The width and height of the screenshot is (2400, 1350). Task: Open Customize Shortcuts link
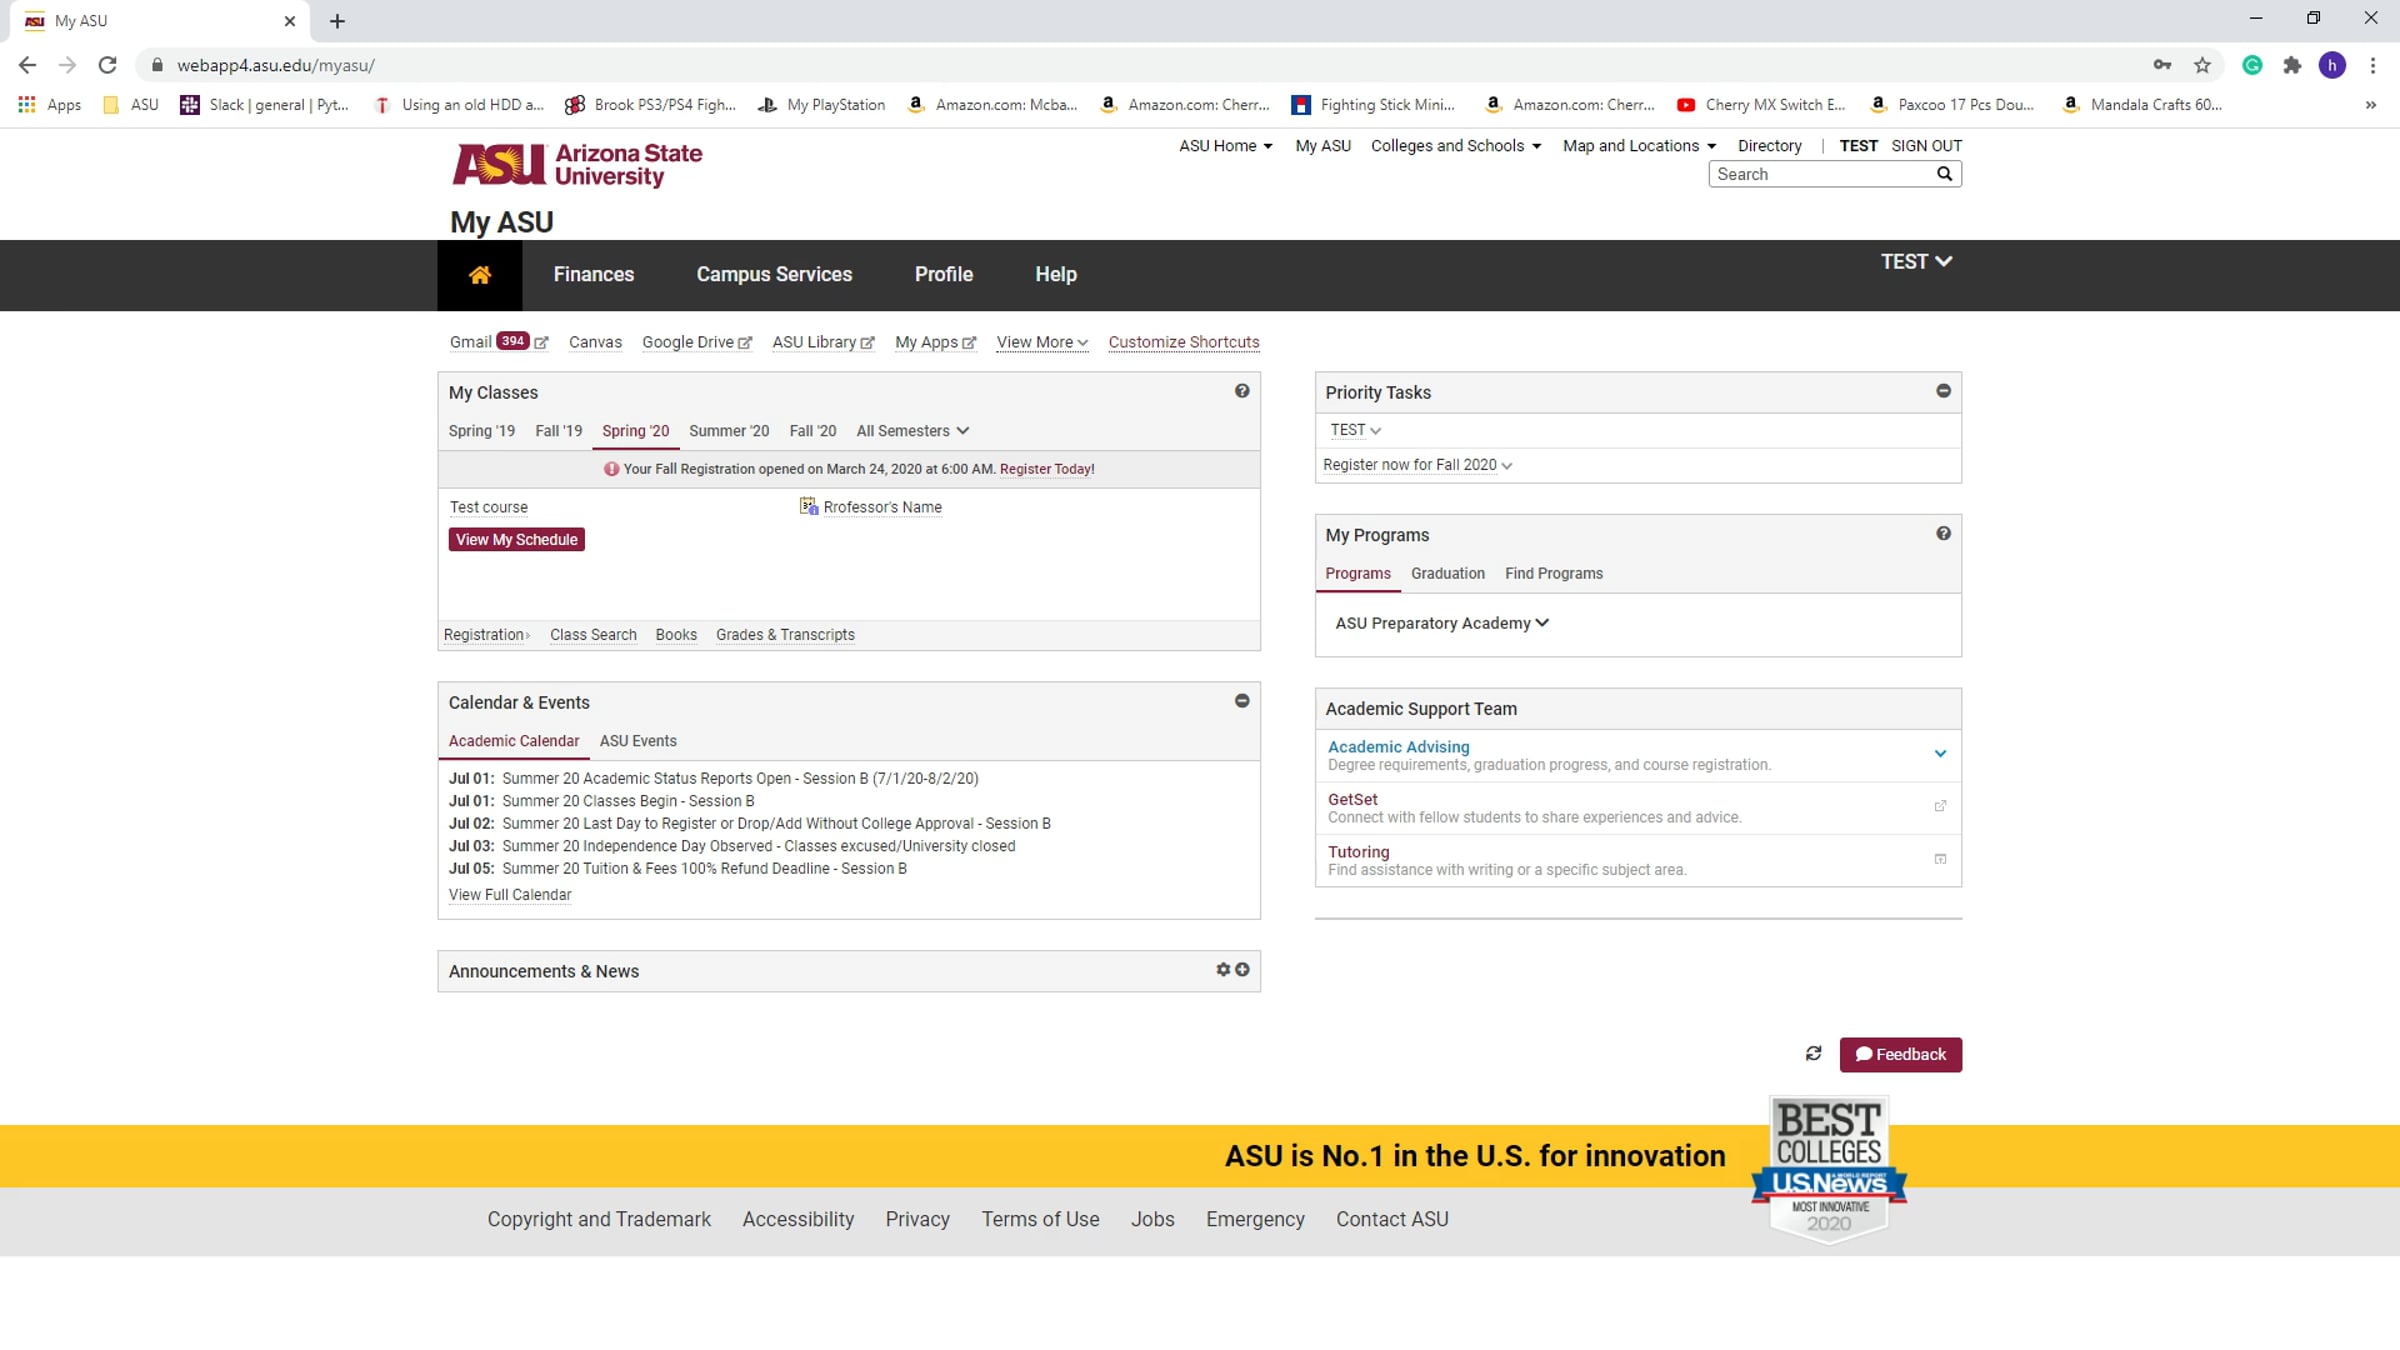coord(1184,342)
